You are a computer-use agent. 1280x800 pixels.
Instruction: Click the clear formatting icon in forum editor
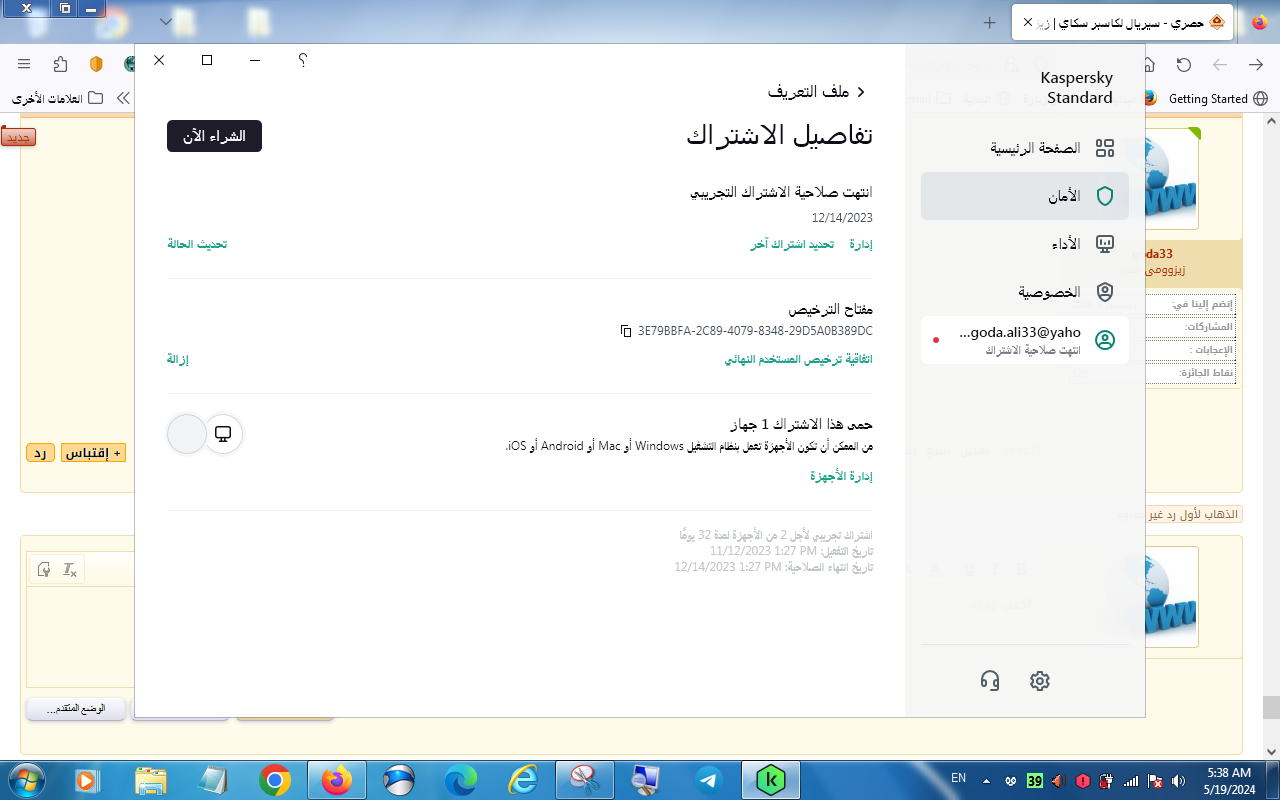(x=69, y=569)
